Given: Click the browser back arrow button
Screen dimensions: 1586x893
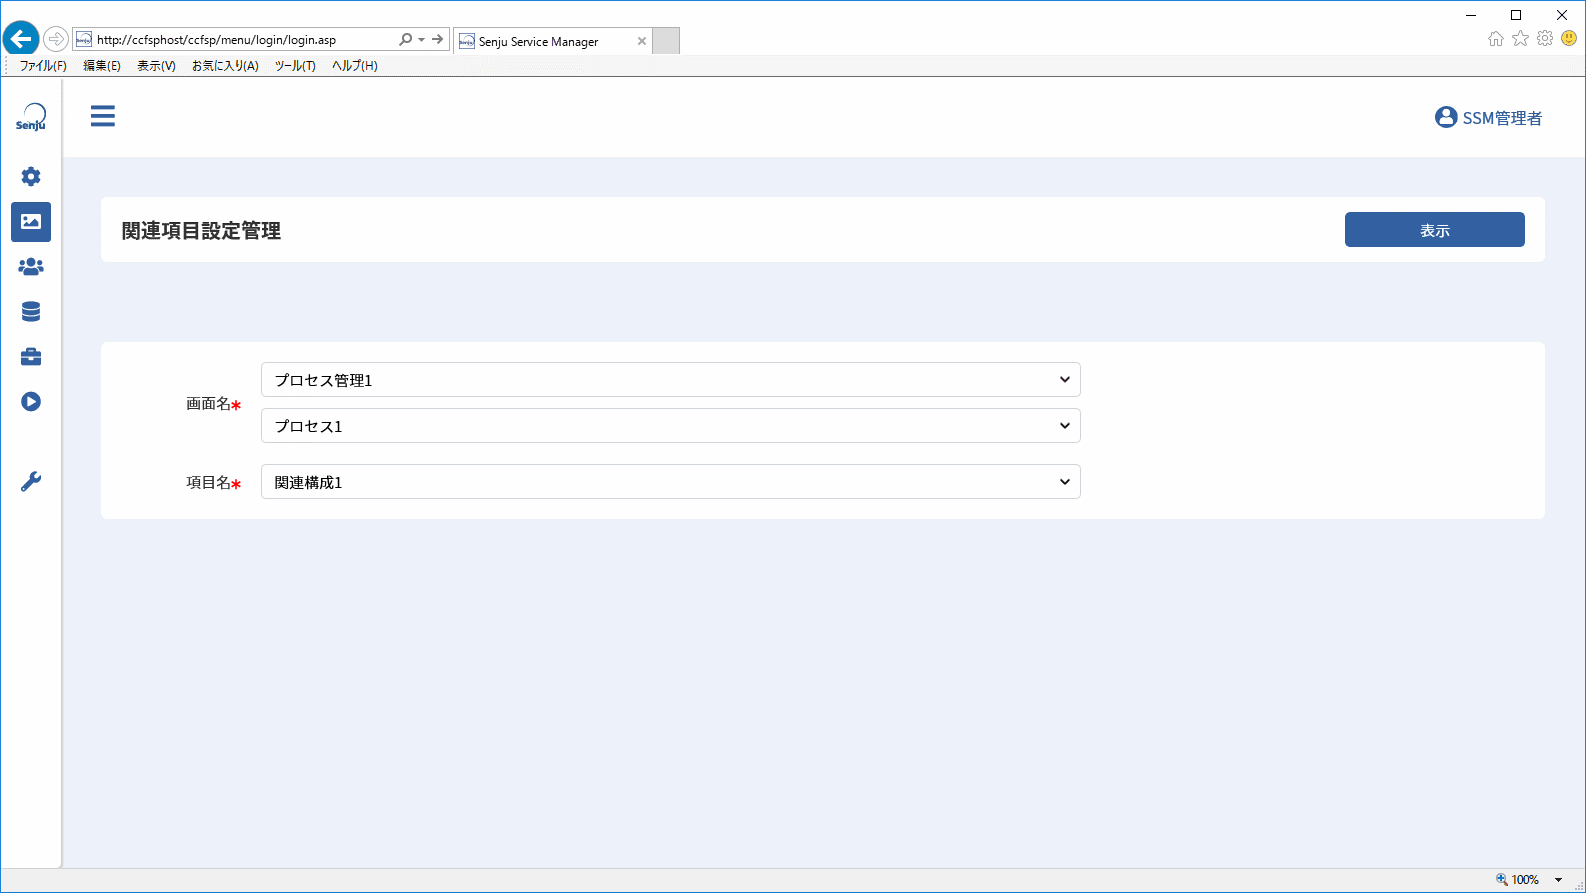Looking at the screenshot, I should (21, 39).
